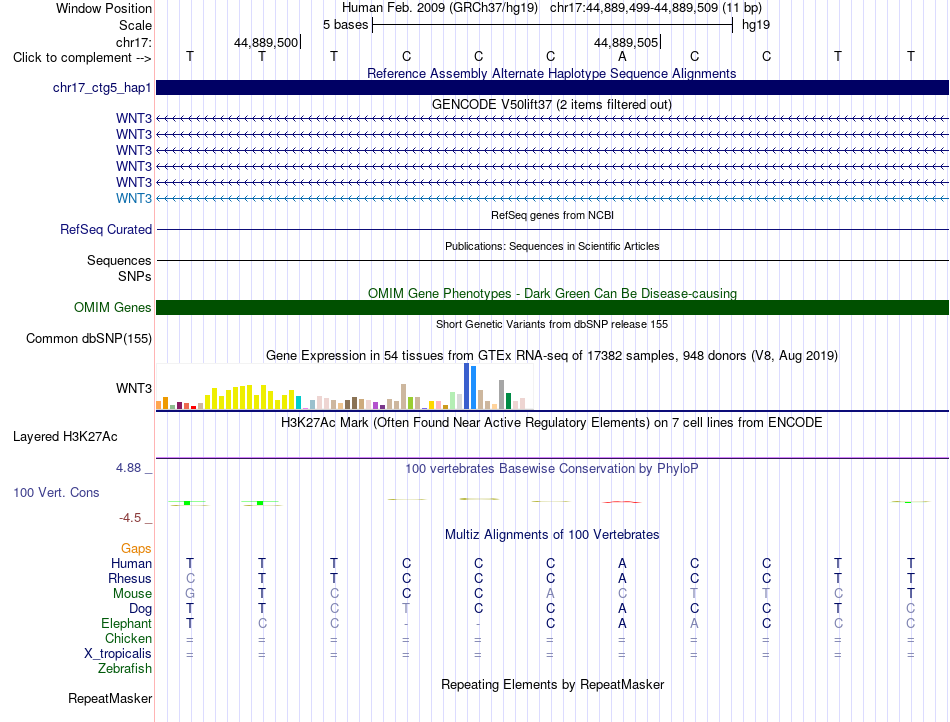The height and width of the screenshot is (722, 950).
Task: Click the tallest dark blue GTEx expression bar
Action: click(467, 386)
